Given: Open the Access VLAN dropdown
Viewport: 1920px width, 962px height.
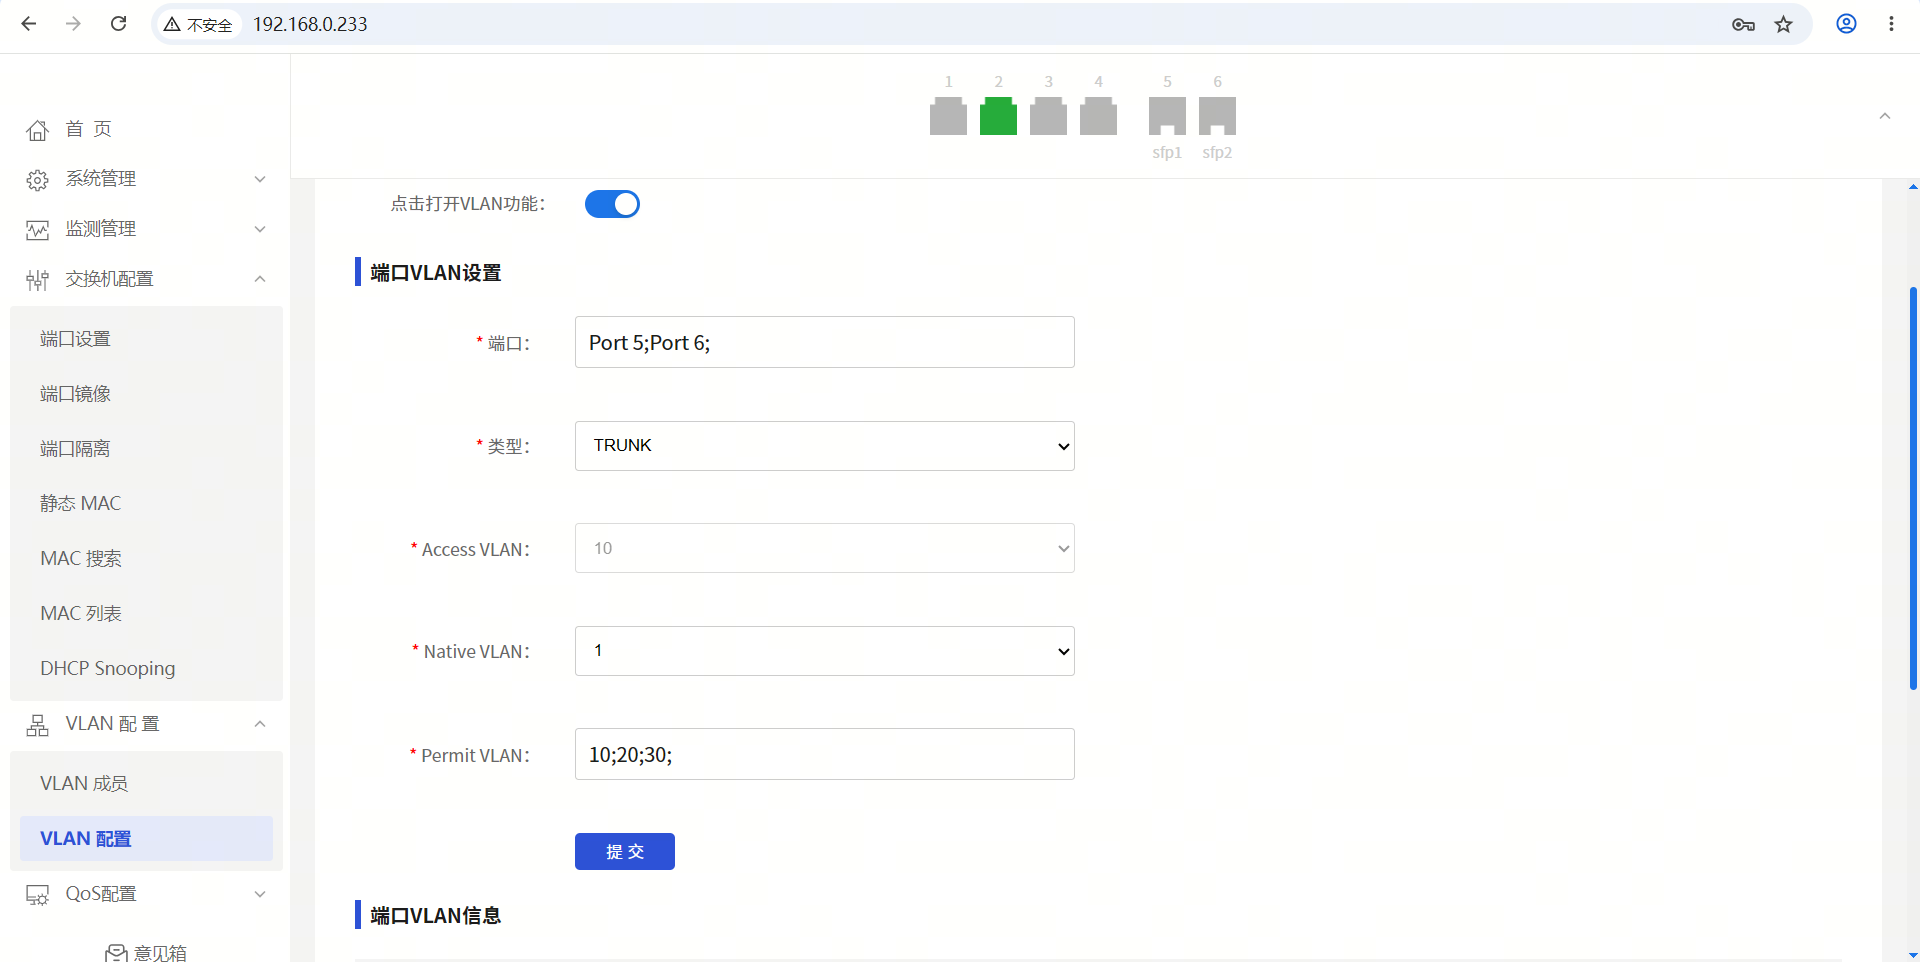Looking at the screenshot, I should coord(825,548).
